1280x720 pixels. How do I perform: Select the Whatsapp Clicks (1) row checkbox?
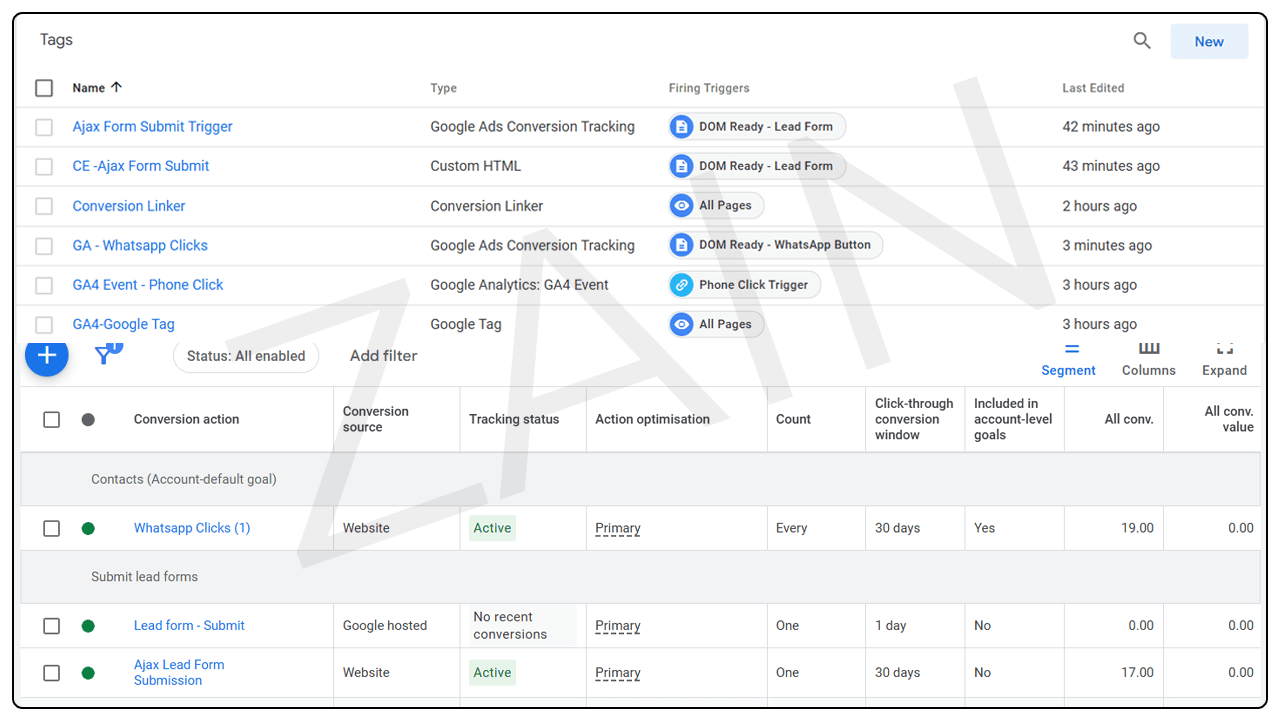tap(52, 528)
